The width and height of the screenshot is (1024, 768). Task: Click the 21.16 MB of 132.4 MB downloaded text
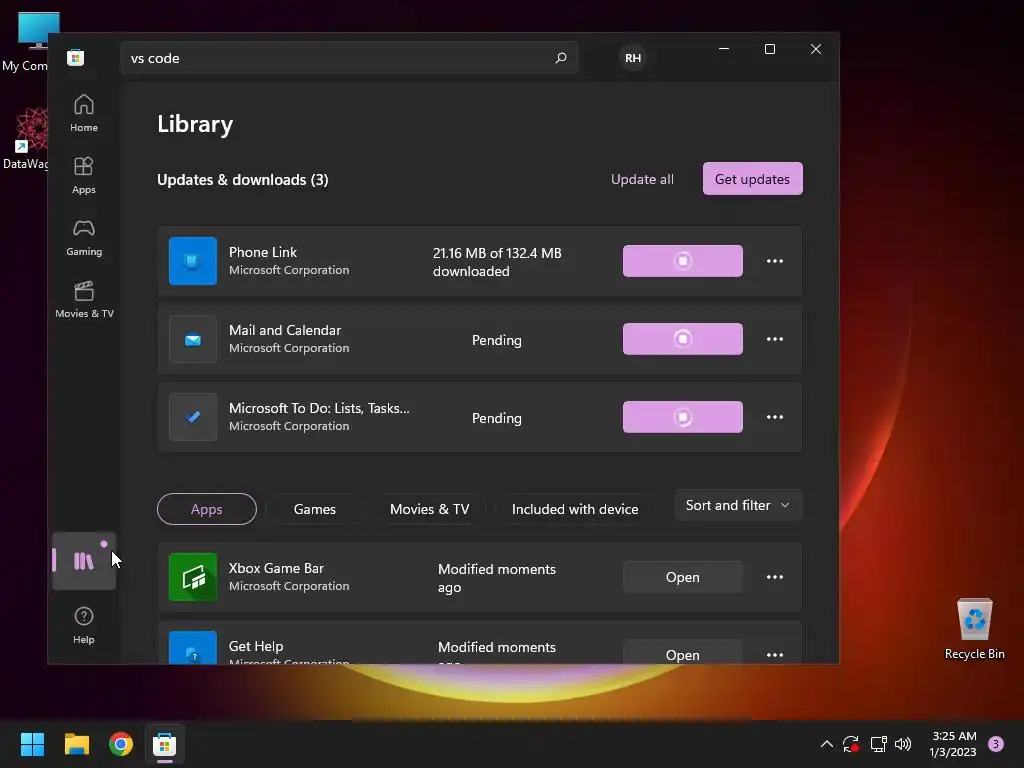click(497, 262)
